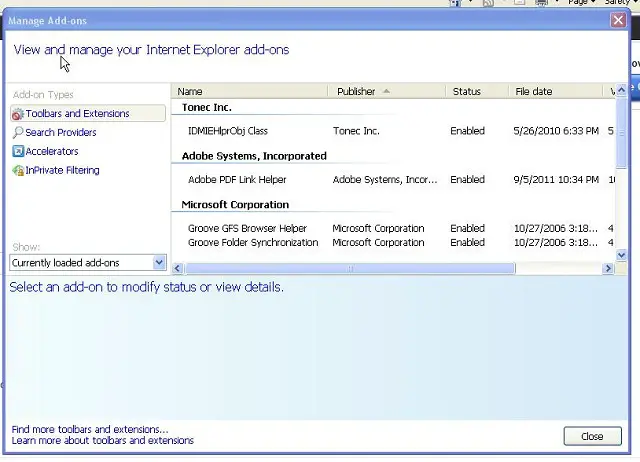Viewport: 640px width, 462px height.
Task: Sort list by Name column header
Action: click(249, 91)
